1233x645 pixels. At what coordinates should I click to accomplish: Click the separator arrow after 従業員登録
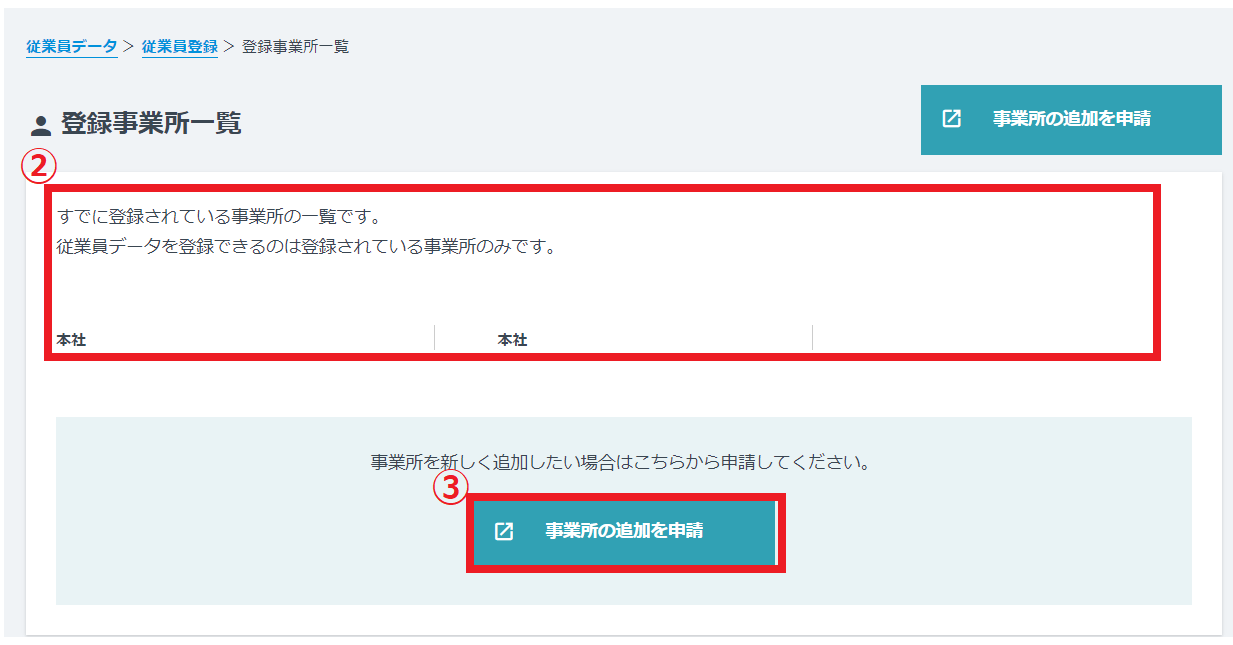(x=229, y=47)
